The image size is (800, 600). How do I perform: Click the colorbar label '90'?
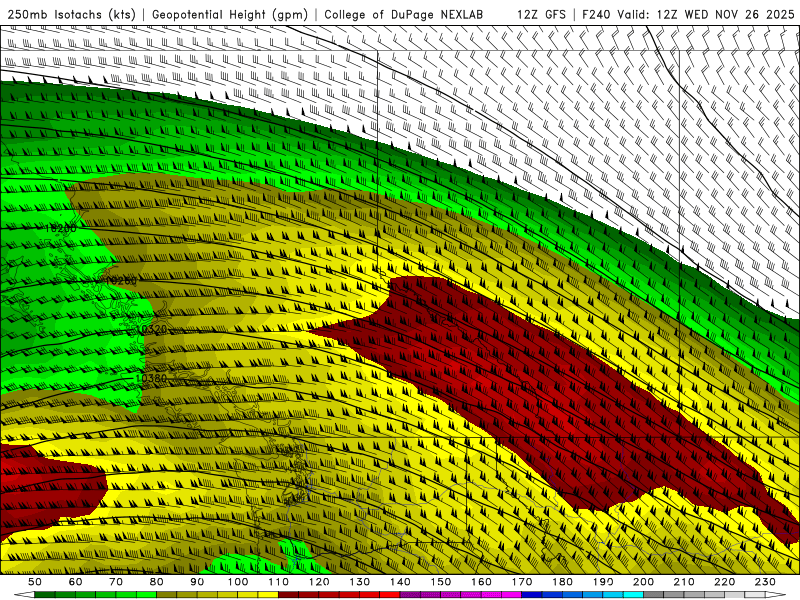tap(197, 582)
